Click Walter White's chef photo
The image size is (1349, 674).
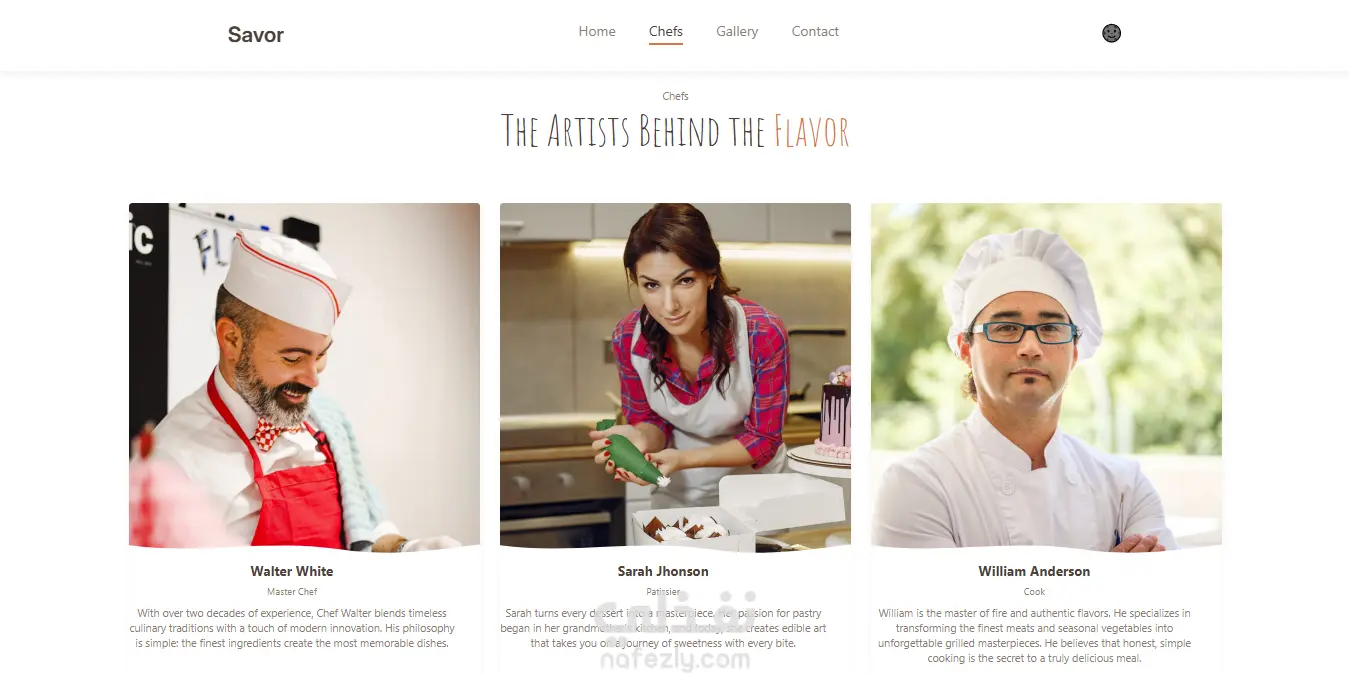304,376
